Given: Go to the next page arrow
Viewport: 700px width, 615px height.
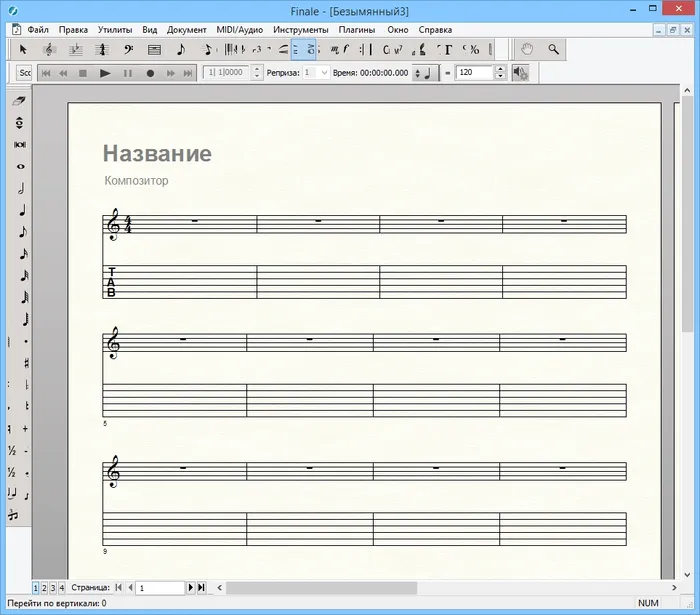Looking at the screenshot, I should pos(191,587).
